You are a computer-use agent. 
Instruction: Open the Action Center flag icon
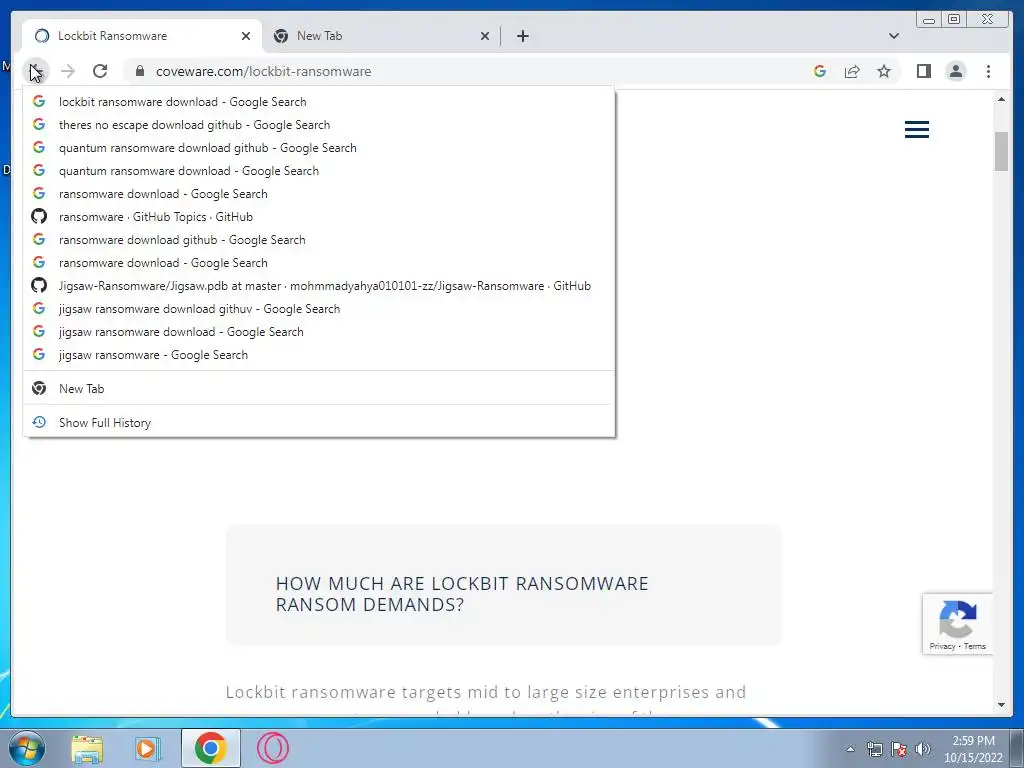click(x=899, y=749)
